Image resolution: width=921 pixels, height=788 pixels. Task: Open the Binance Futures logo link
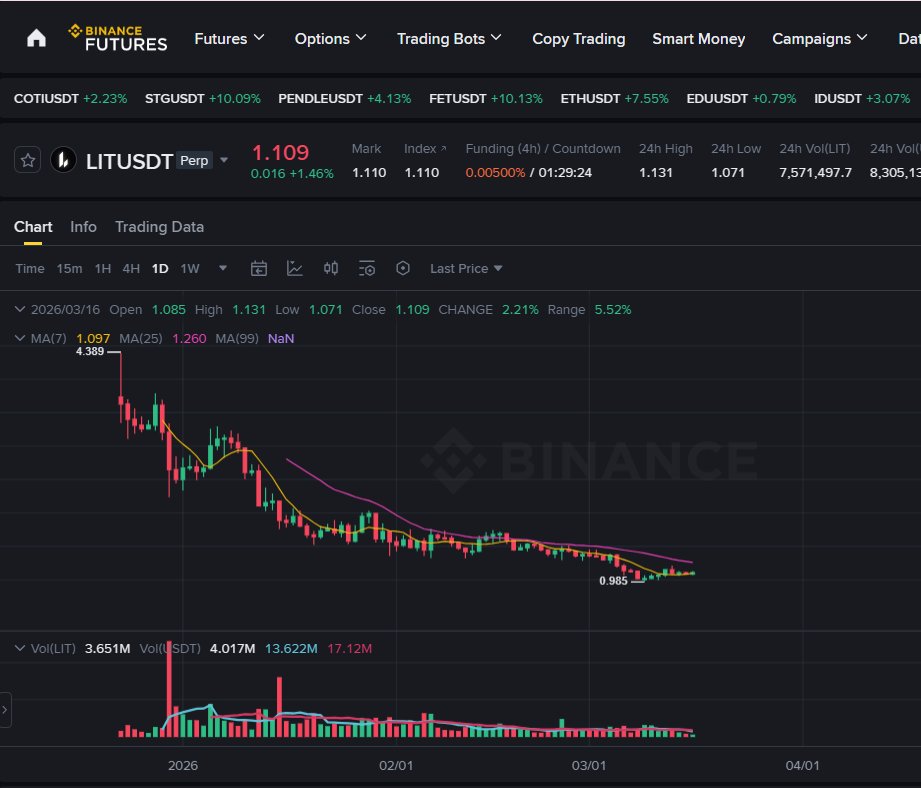117,39
